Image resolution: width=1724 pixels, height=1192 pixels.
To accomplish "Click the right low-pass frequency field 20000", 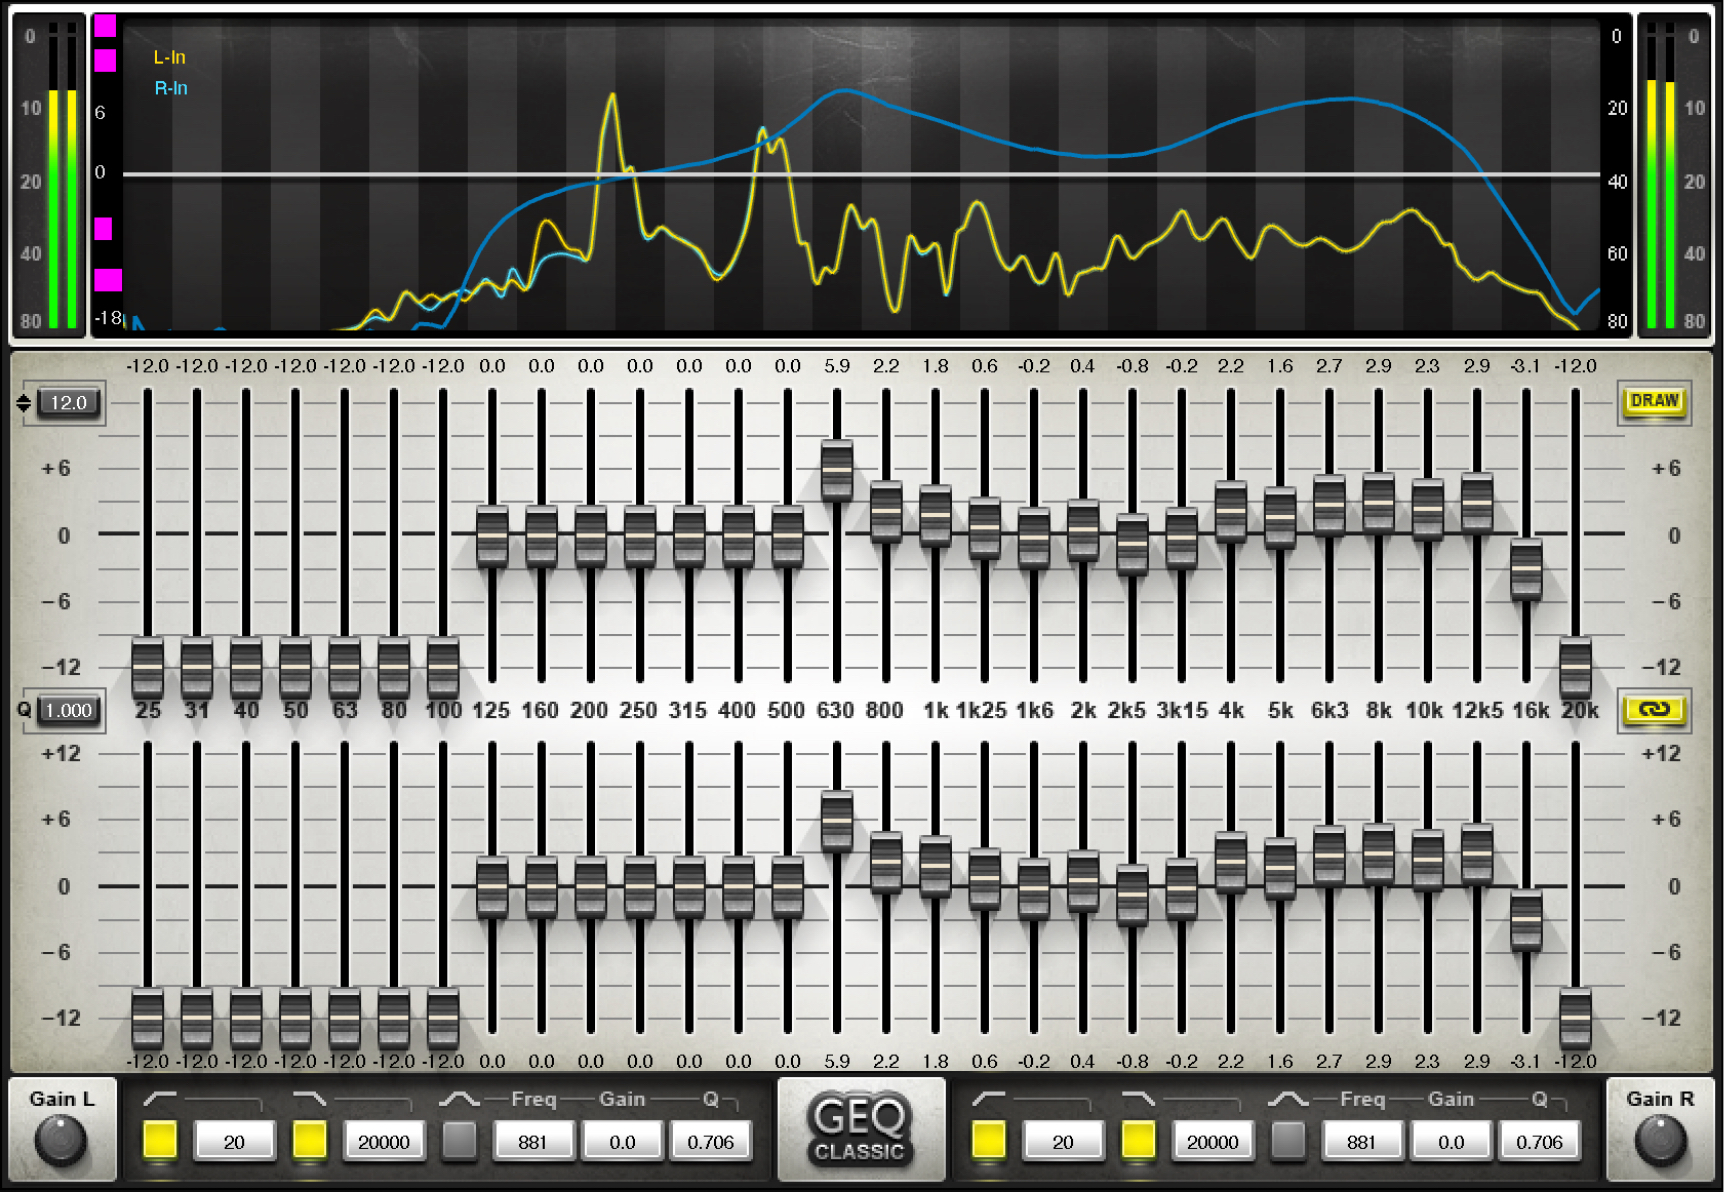I will 1212,1141.
